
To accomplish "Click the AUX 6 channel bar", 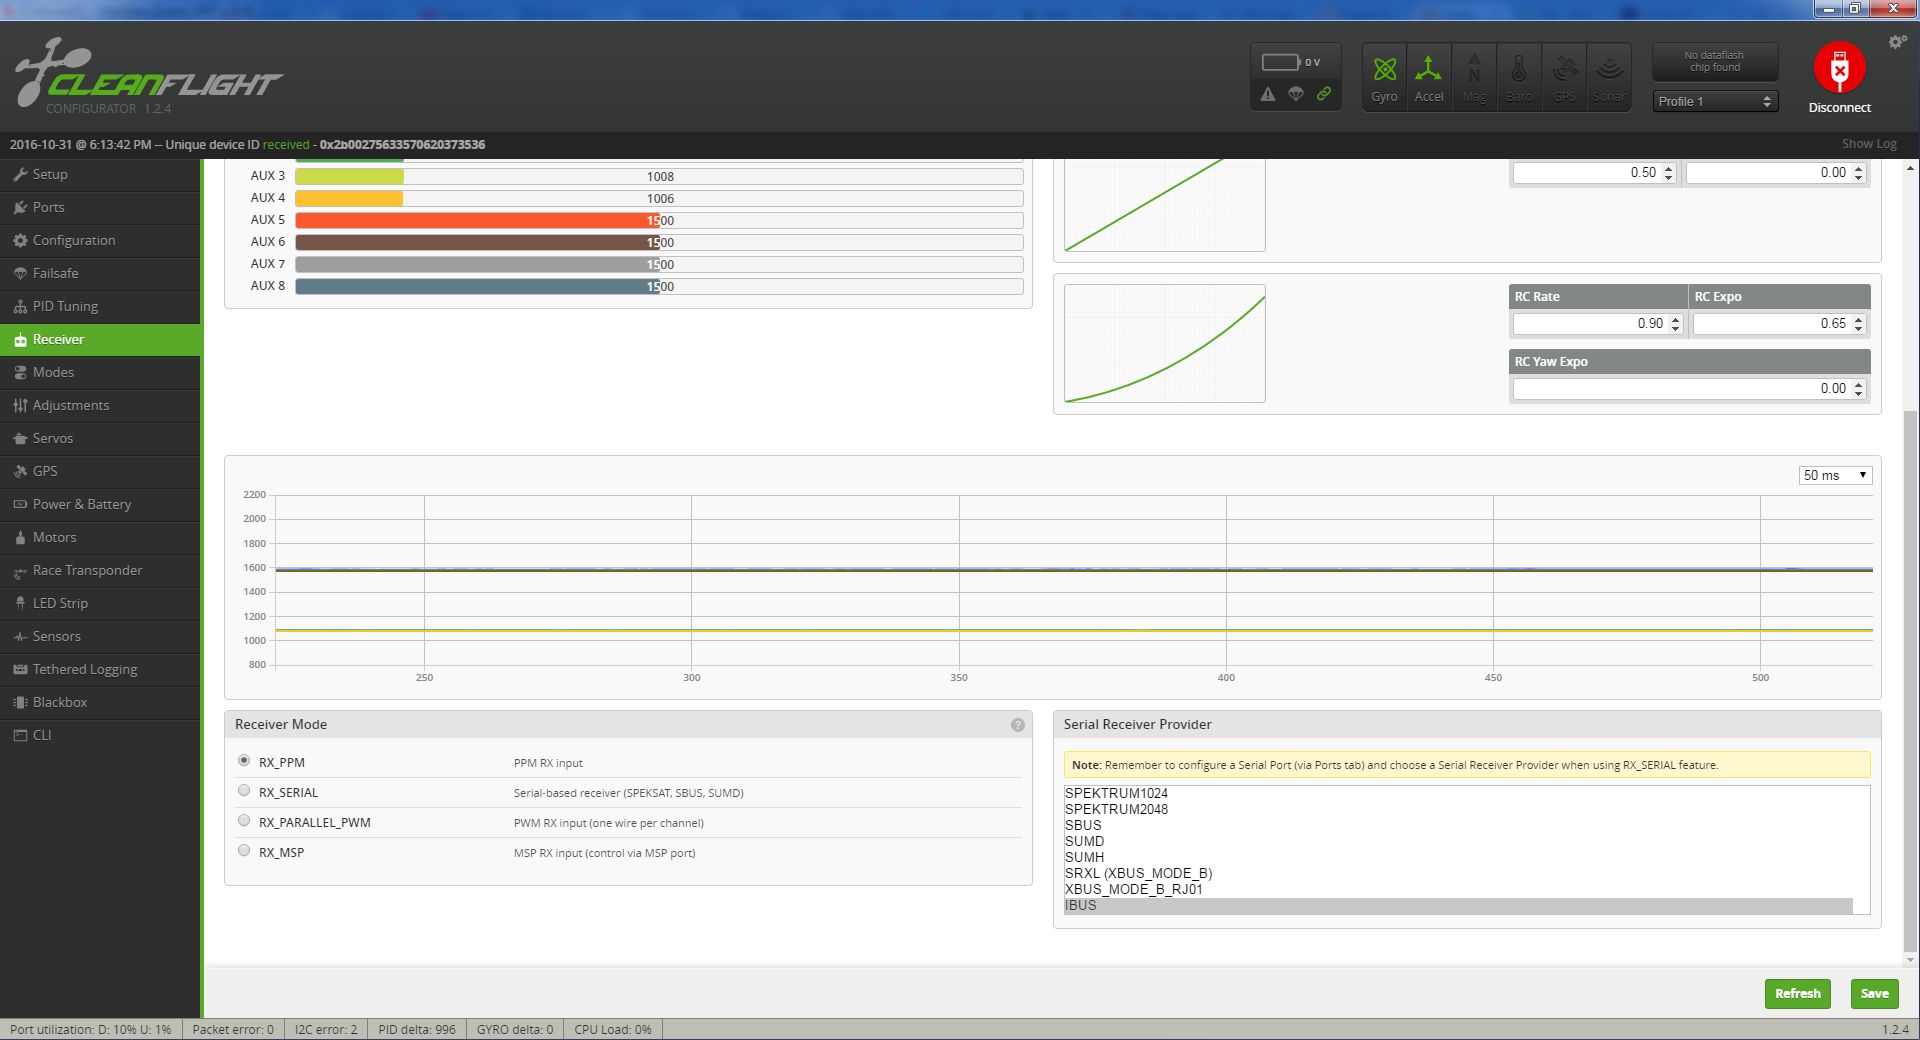I will pos(659,242).
